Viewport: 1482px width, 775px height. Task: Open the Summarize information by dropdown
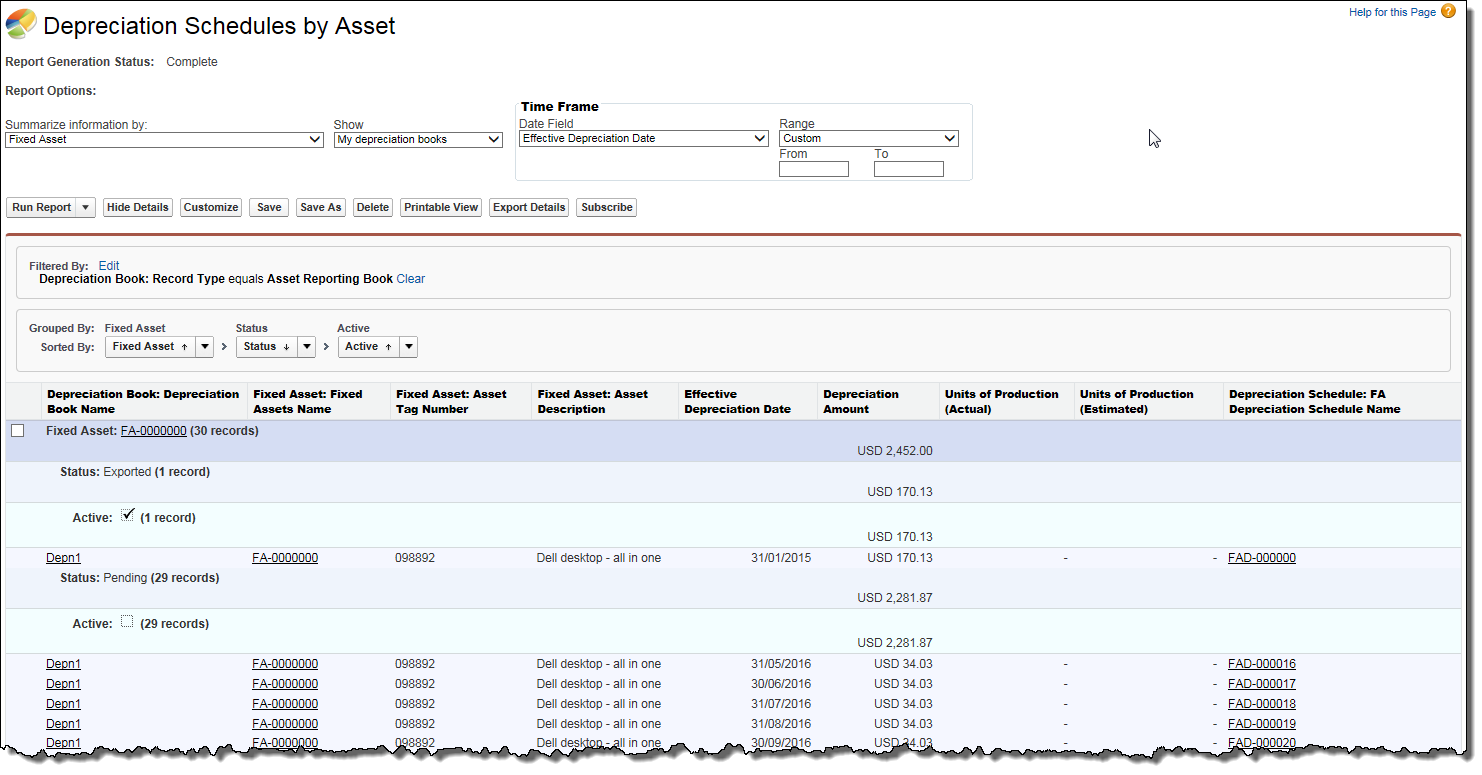pos(164,140)
